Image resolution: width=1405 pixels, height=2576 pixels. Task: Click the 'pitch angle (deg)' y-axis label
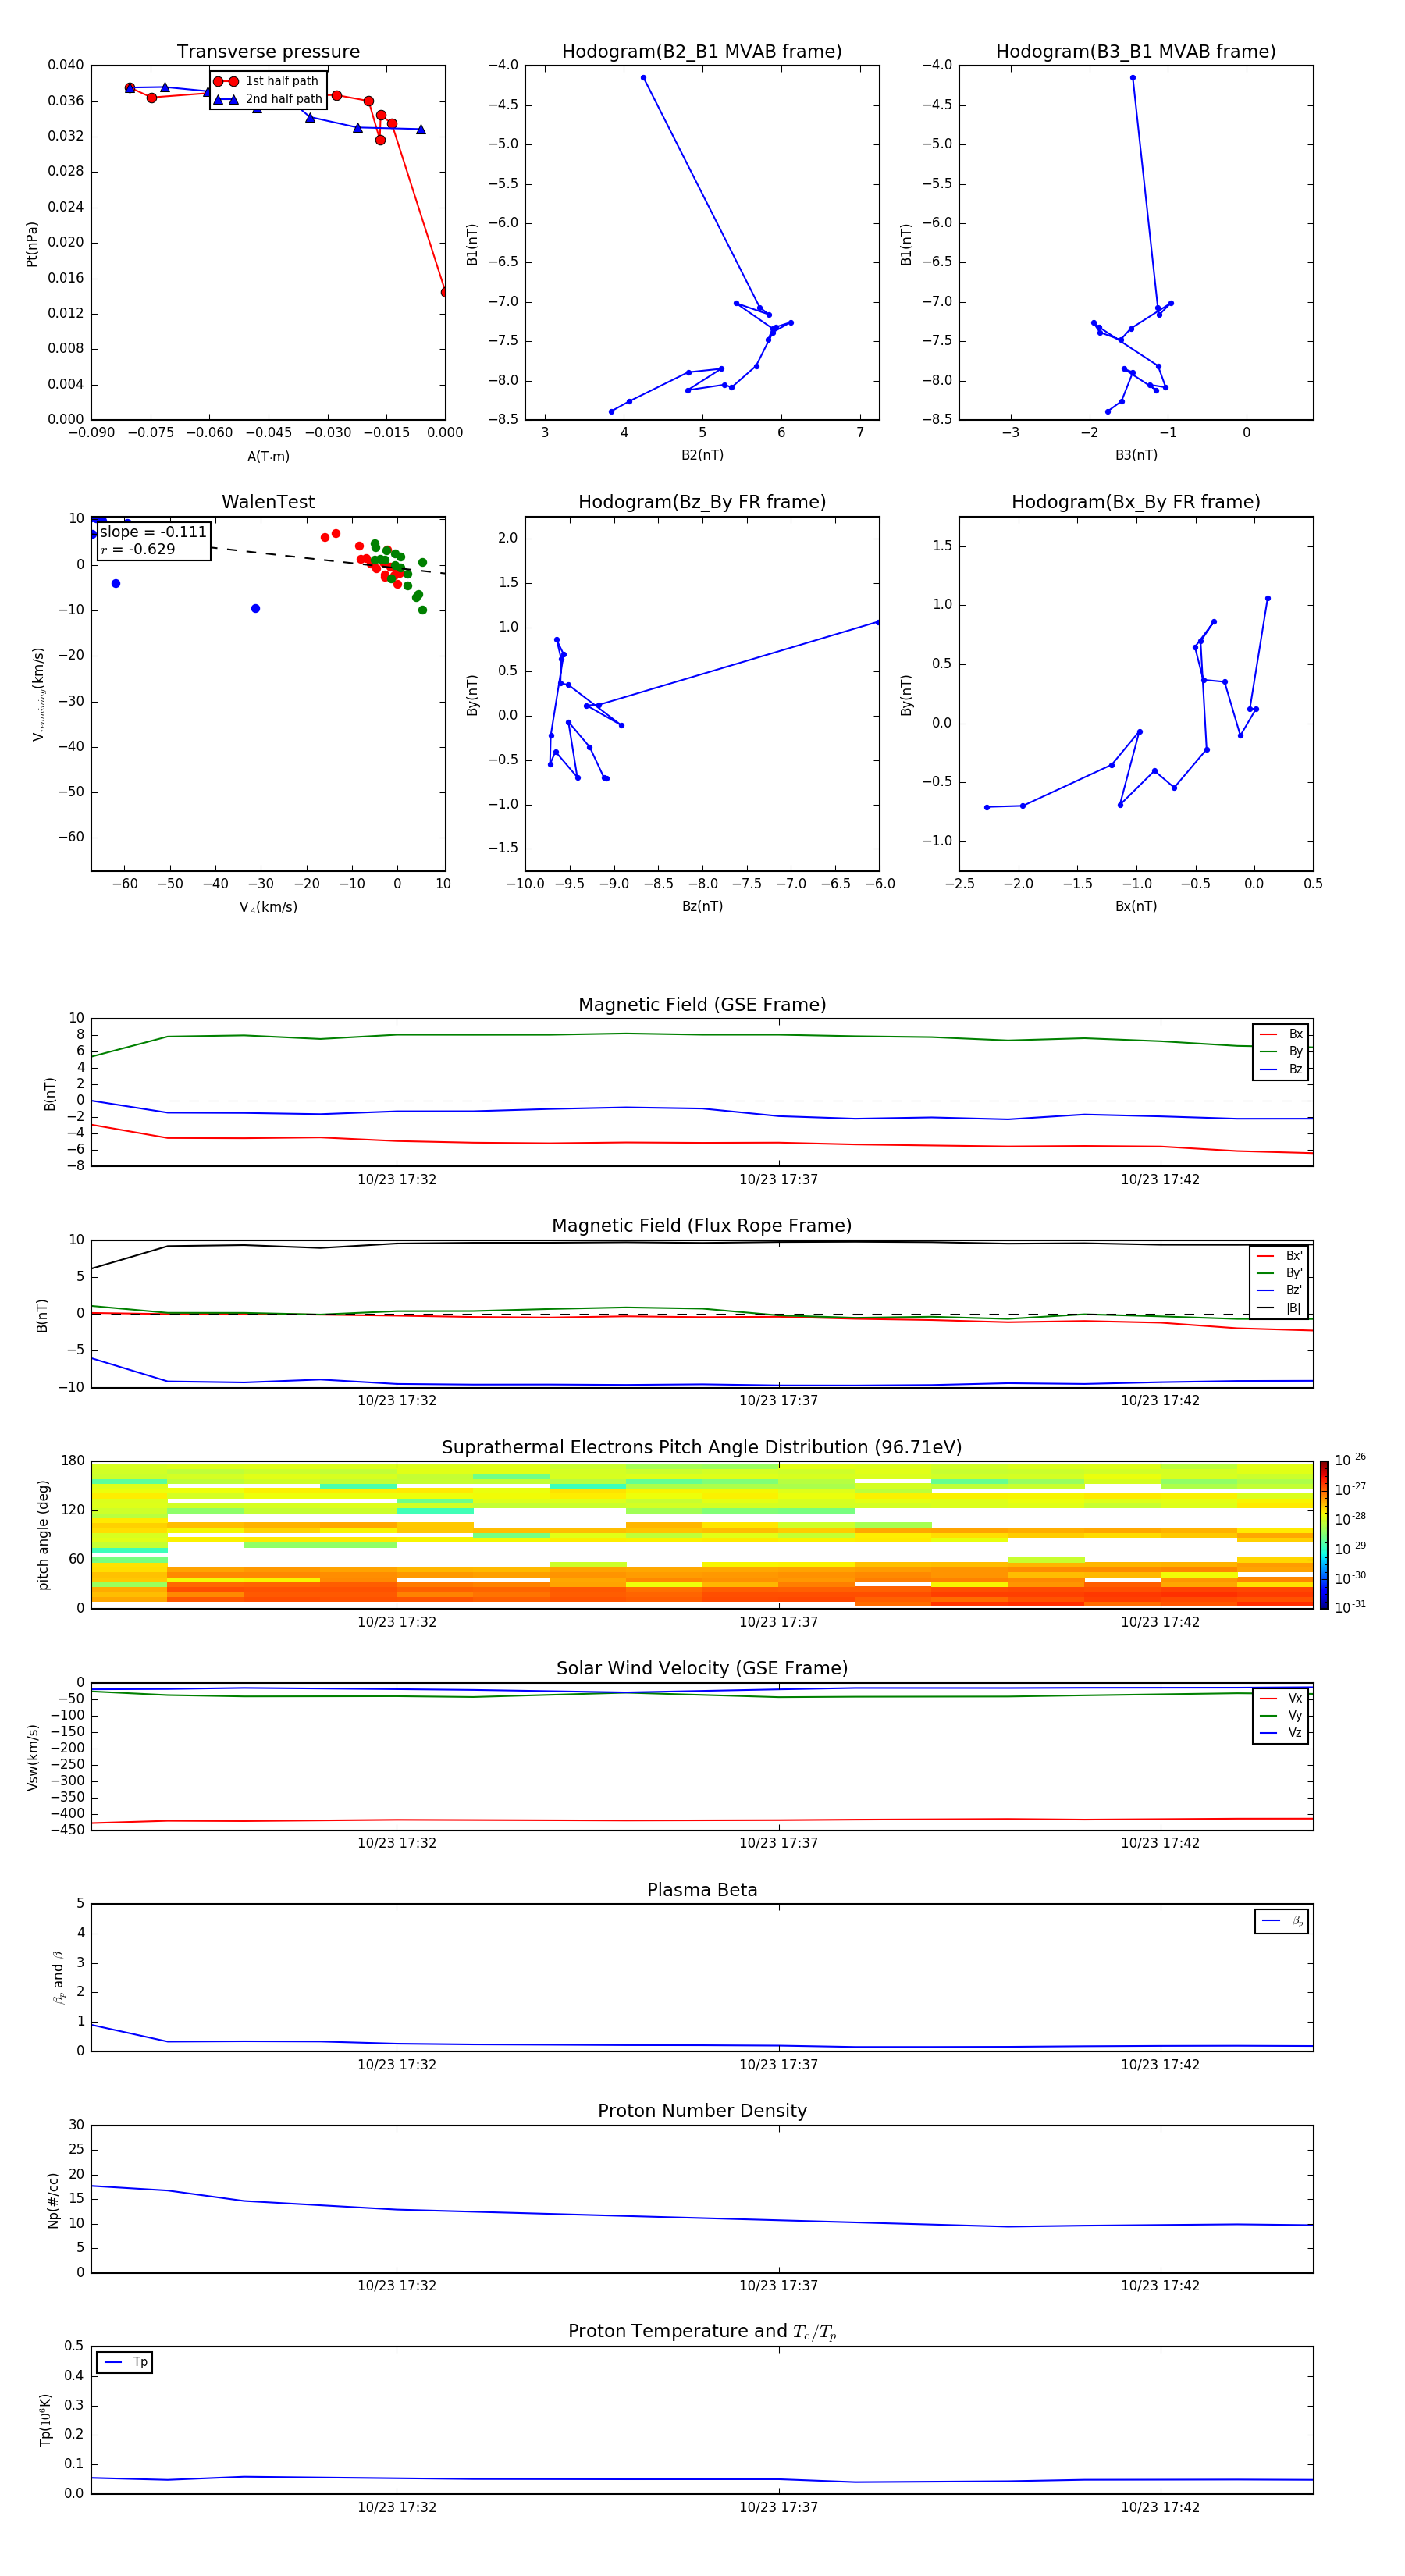point(43,1535)
